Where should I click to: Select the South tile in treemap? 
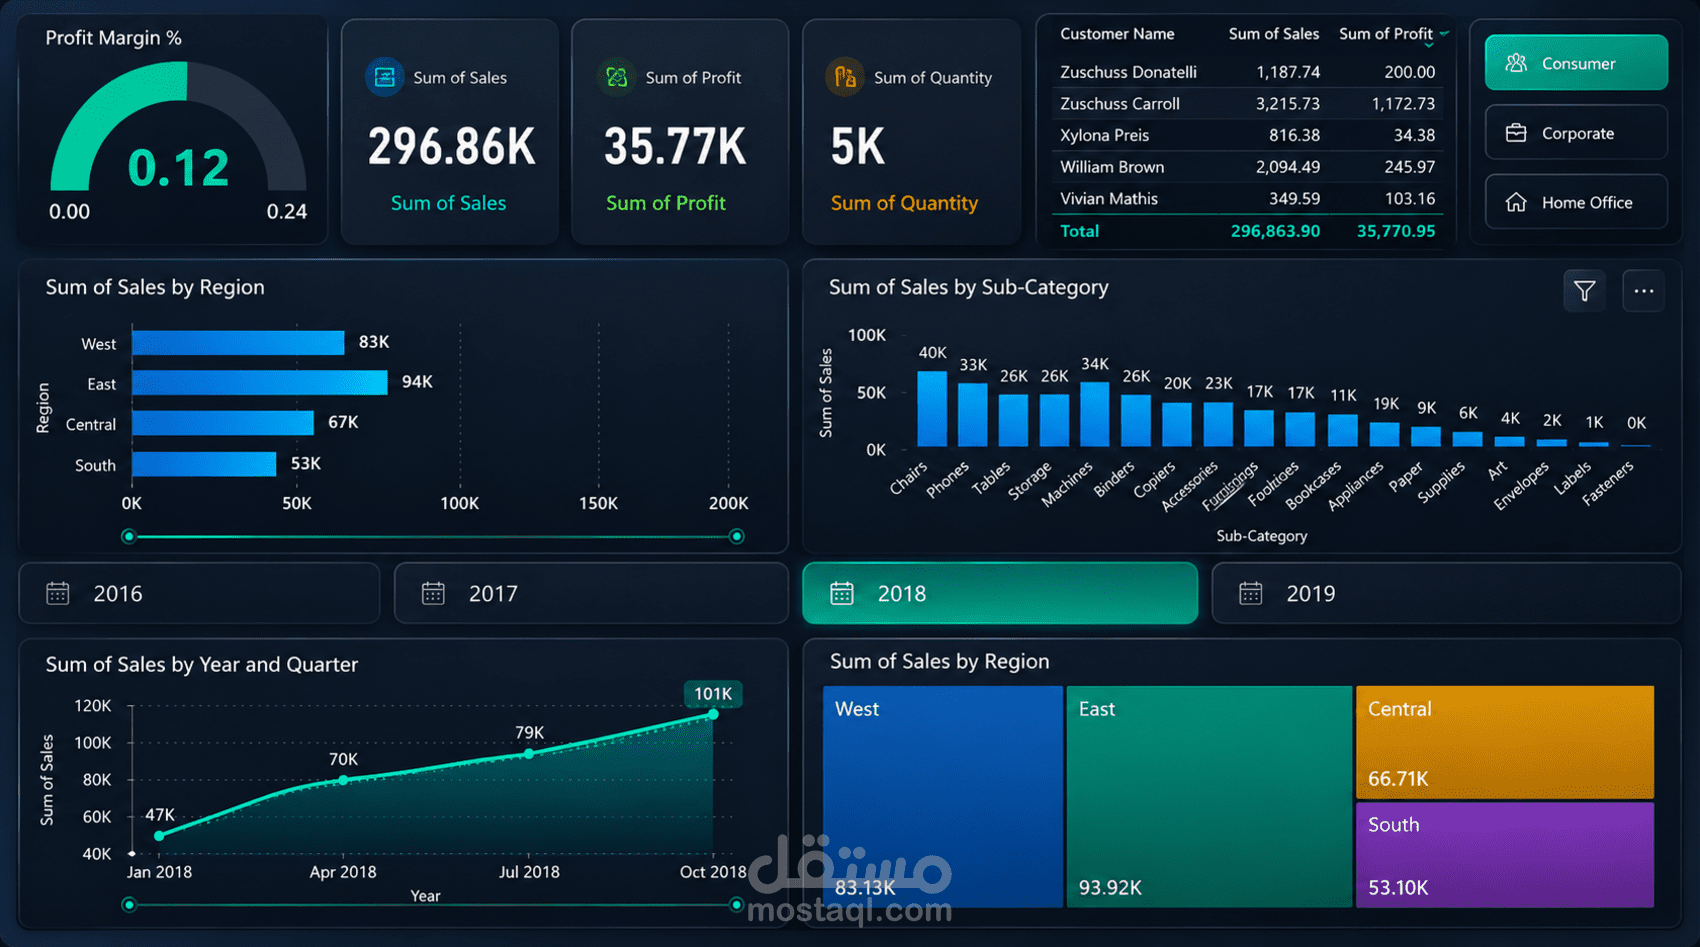click(1505, 855)
